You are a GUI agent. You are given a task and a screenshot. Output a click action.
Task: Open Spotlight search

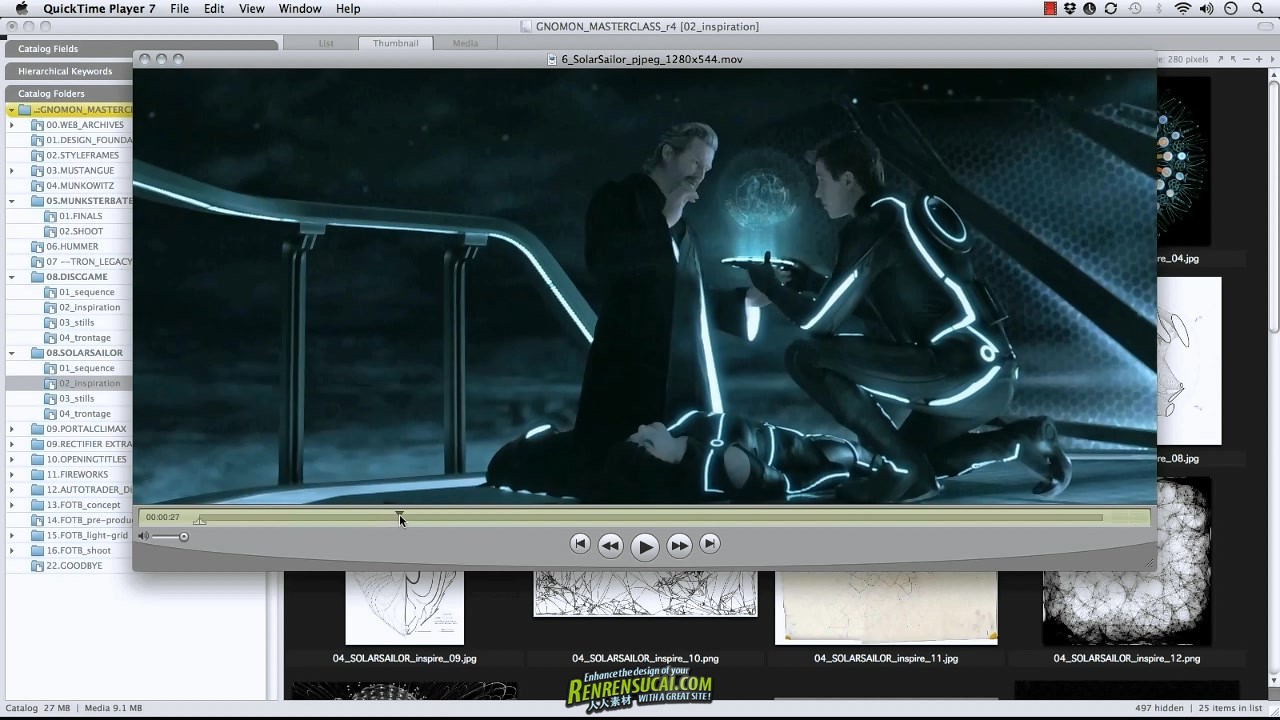[1257, 9]
